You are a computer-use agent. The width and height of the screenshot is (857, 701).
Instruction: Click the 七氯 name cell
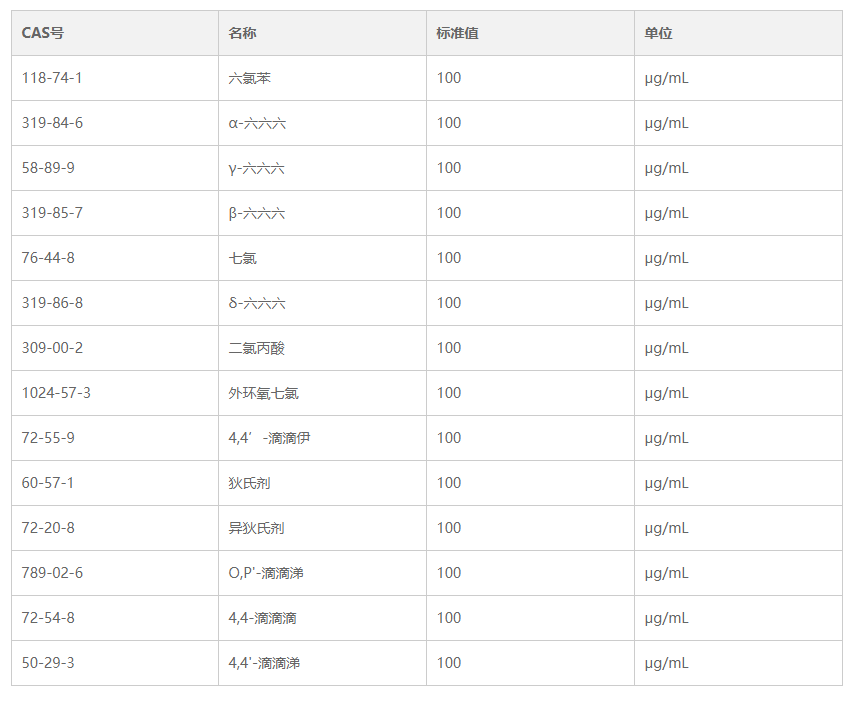coord(242,258)
